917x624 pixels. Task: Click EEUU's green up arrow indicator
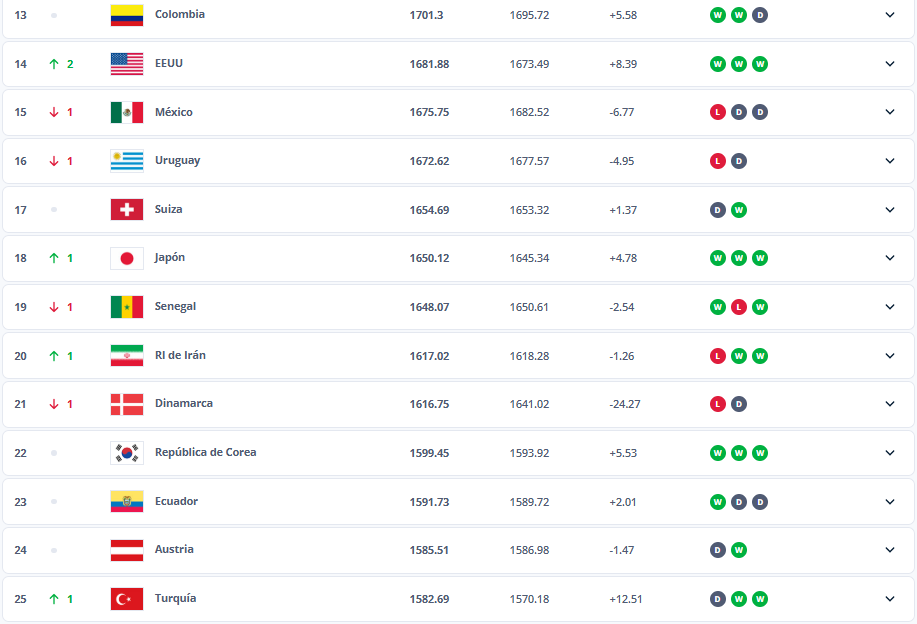54,64
